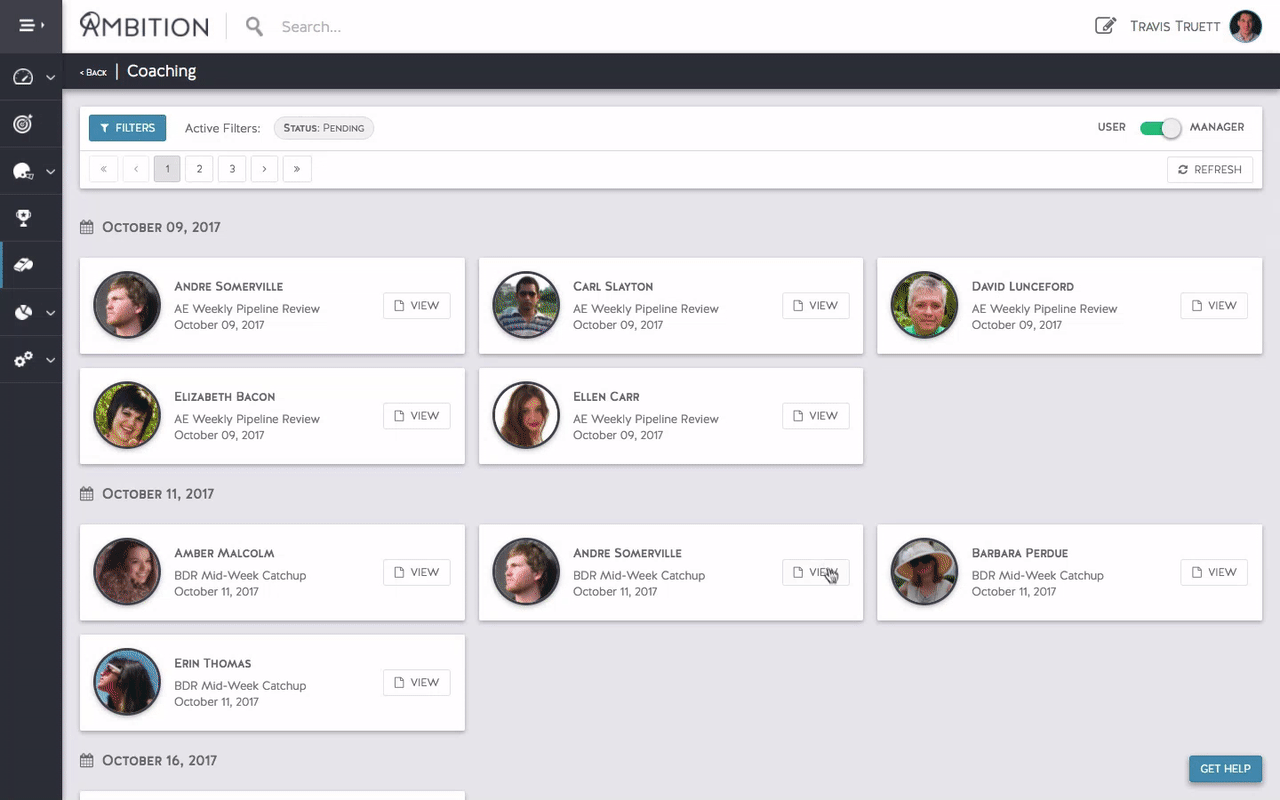Click the search magnifier icon
The height and width of the screenshot is (800, 1280).
pos(255,27)
